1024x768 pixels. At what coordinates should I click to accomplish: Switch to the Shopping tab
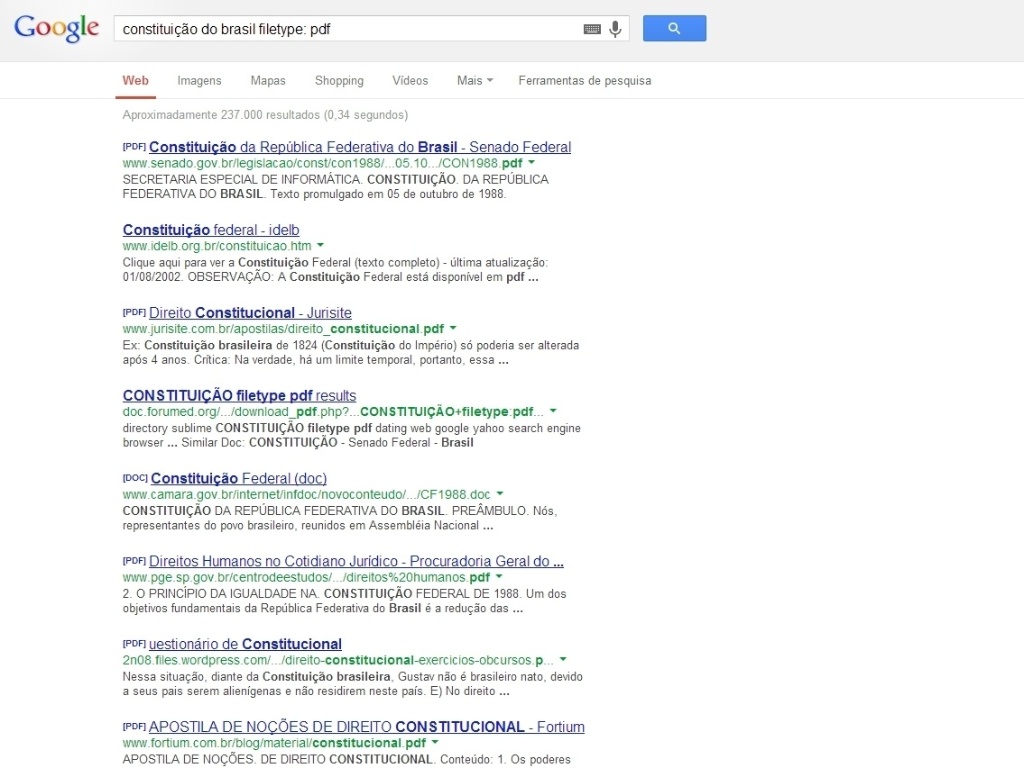339,80
